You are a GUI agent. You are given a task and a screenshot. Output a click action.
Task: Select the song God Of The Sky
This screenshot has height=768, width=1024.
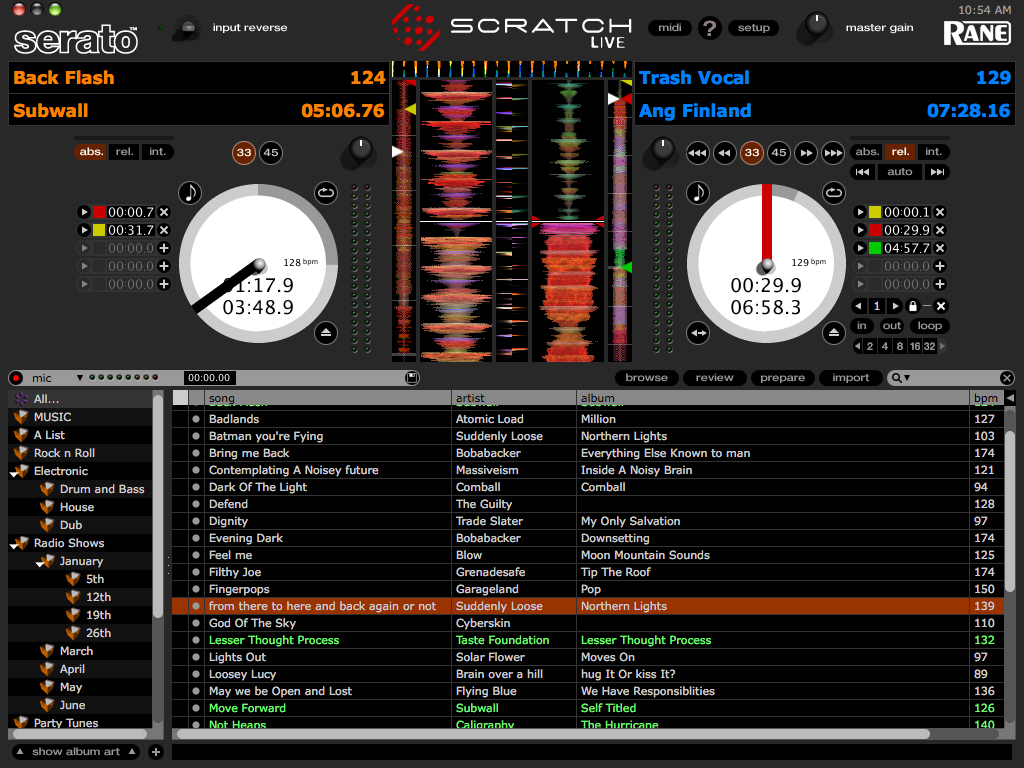point(252,623)
